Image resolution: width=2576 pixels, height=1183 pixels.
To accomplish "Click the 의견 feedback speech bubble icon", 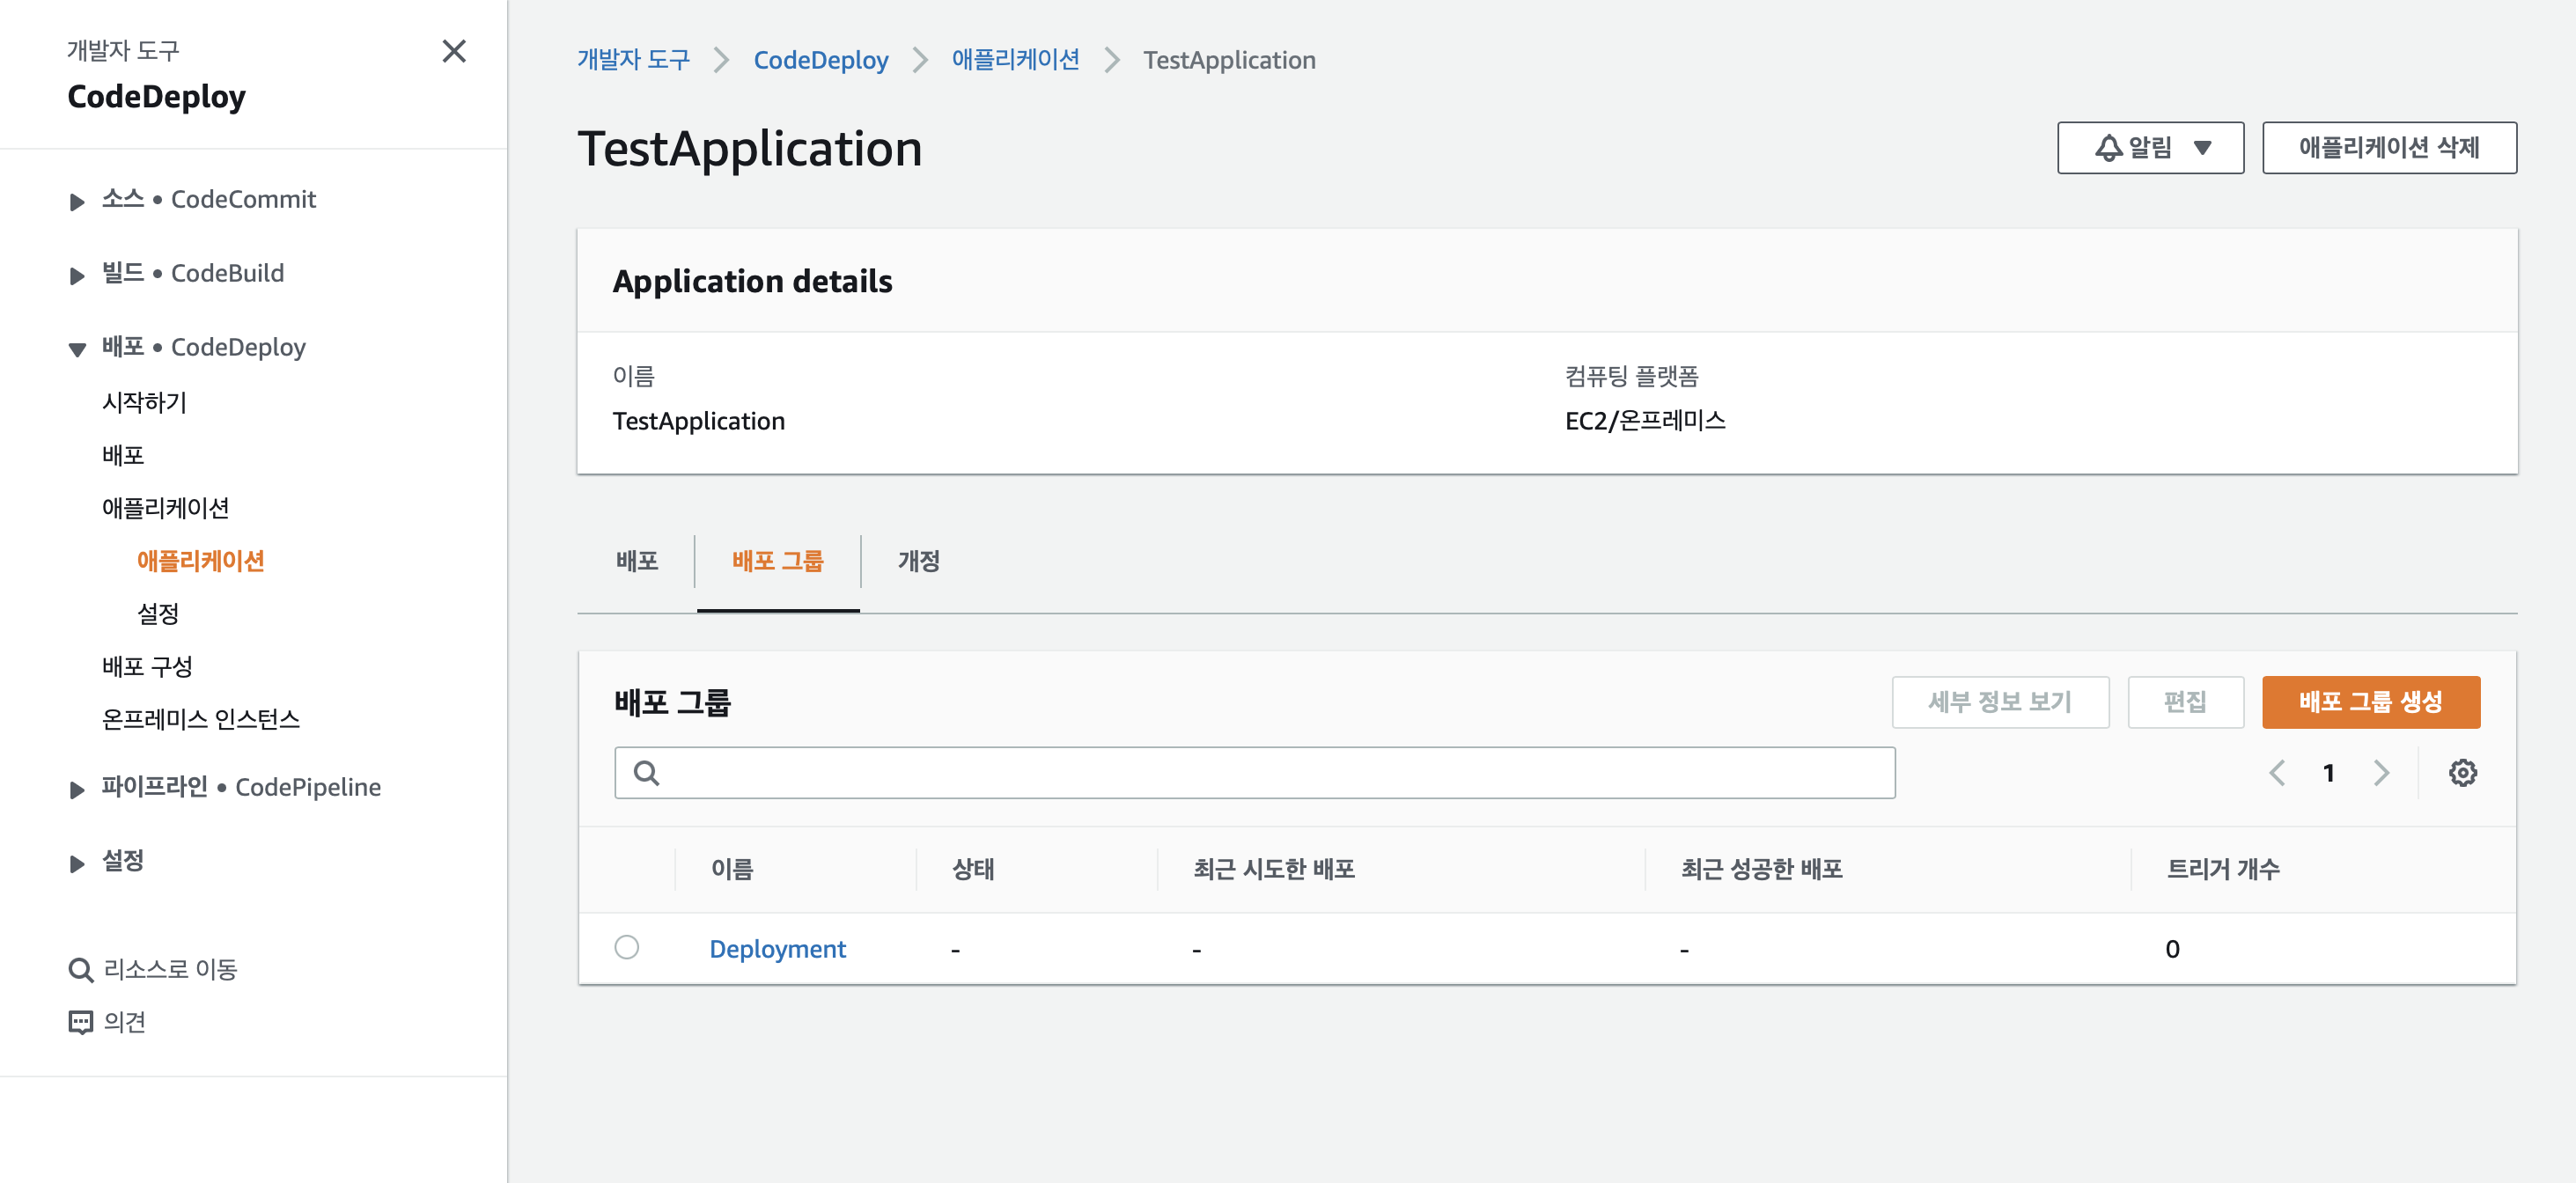I will pos(81,1022).
